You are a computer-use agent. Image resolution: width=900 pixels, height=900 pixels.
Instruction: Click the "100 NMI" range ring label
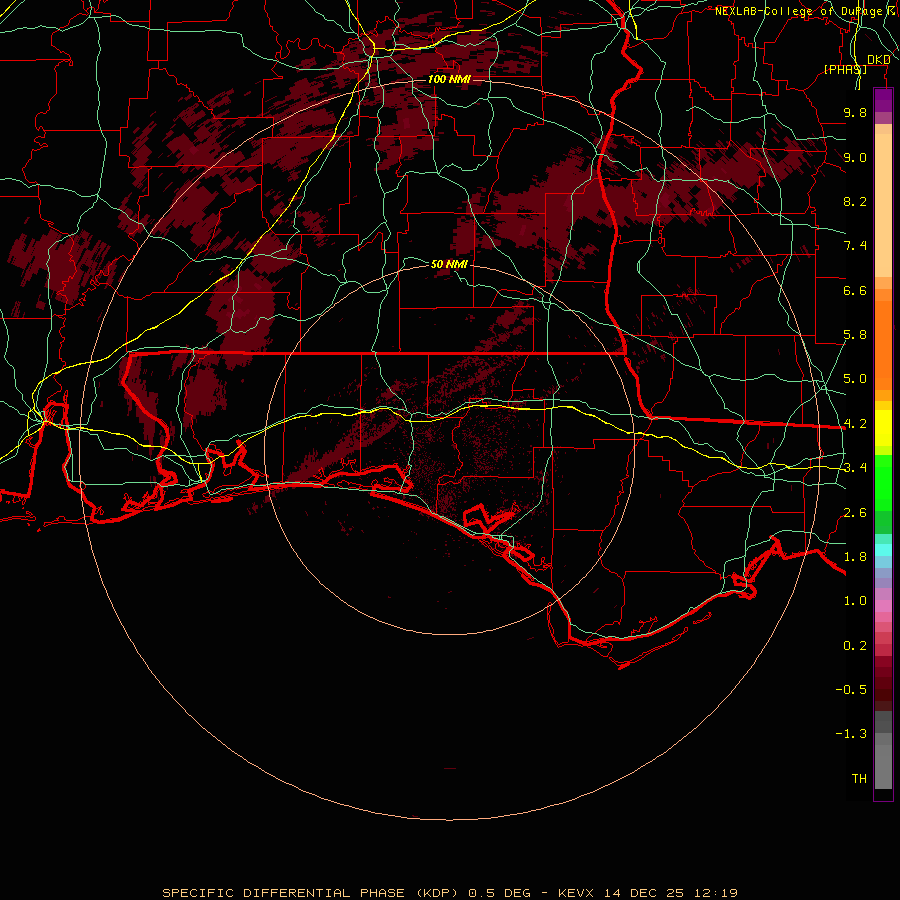449,79
